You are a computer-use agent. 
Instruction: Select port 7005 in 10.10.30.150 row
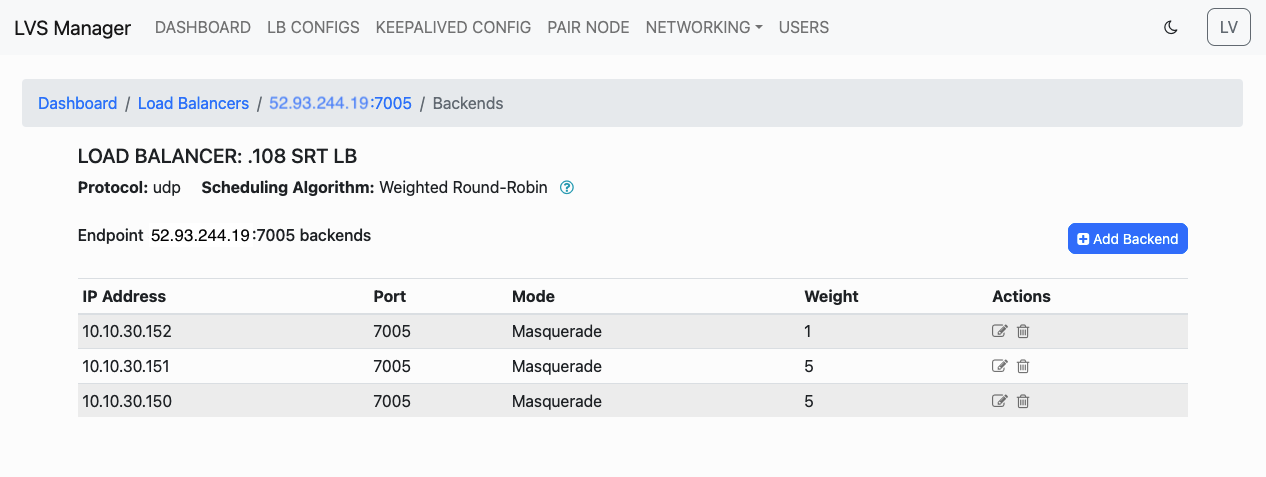coord(392,401)
